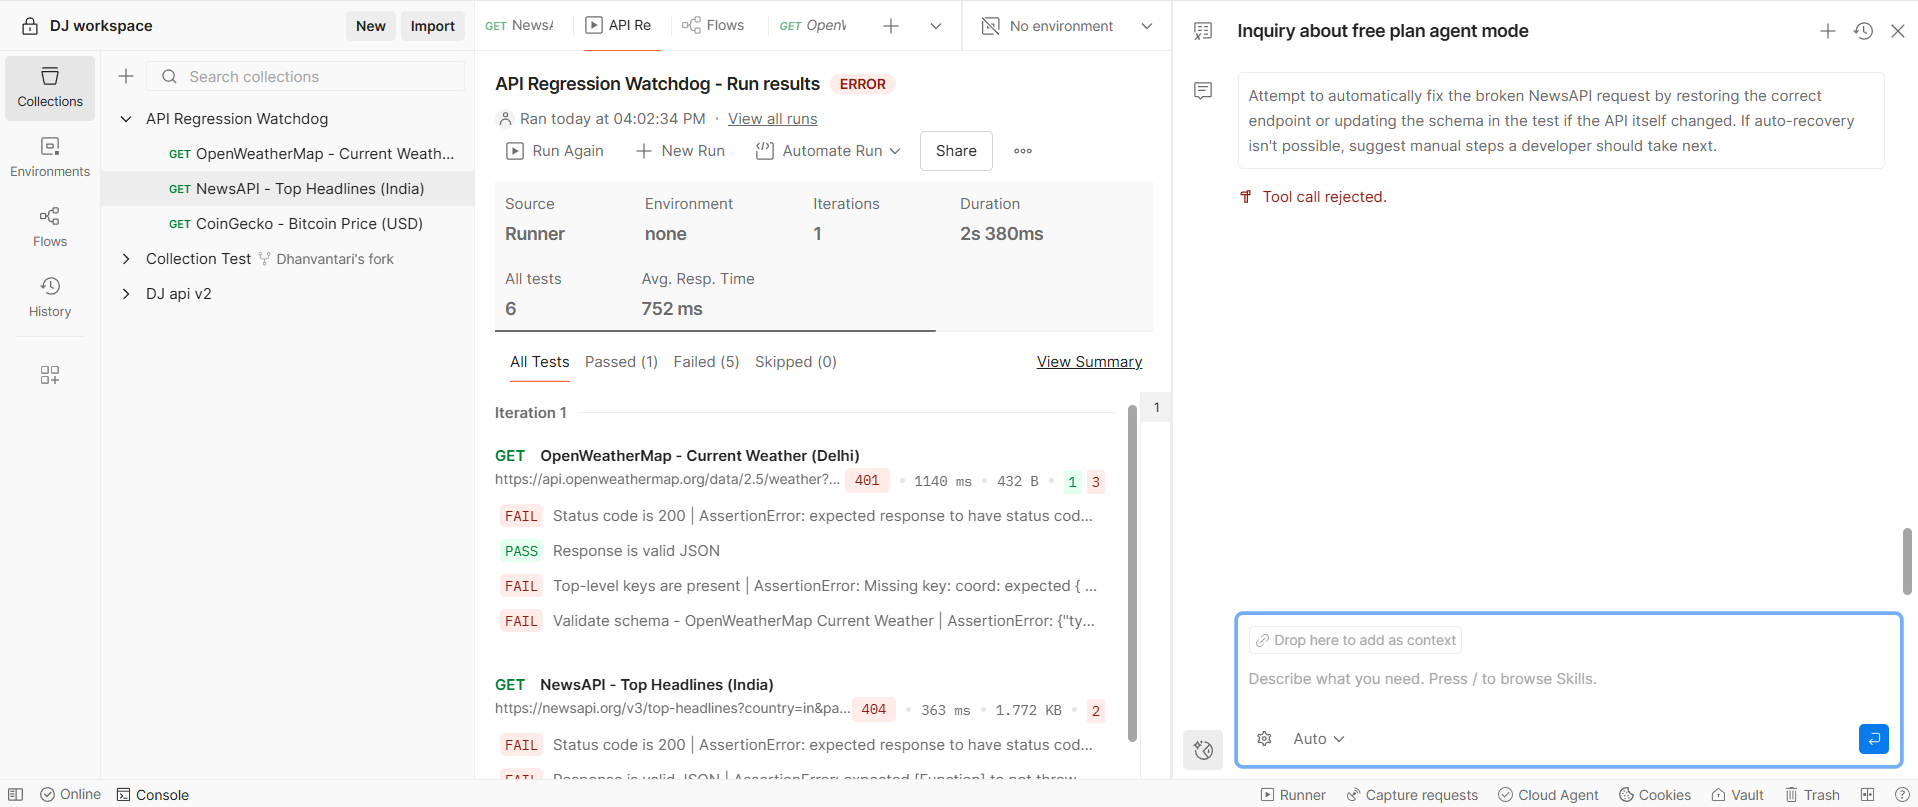Click the message icon beside the prompt text

click(x=1203, y=91)
